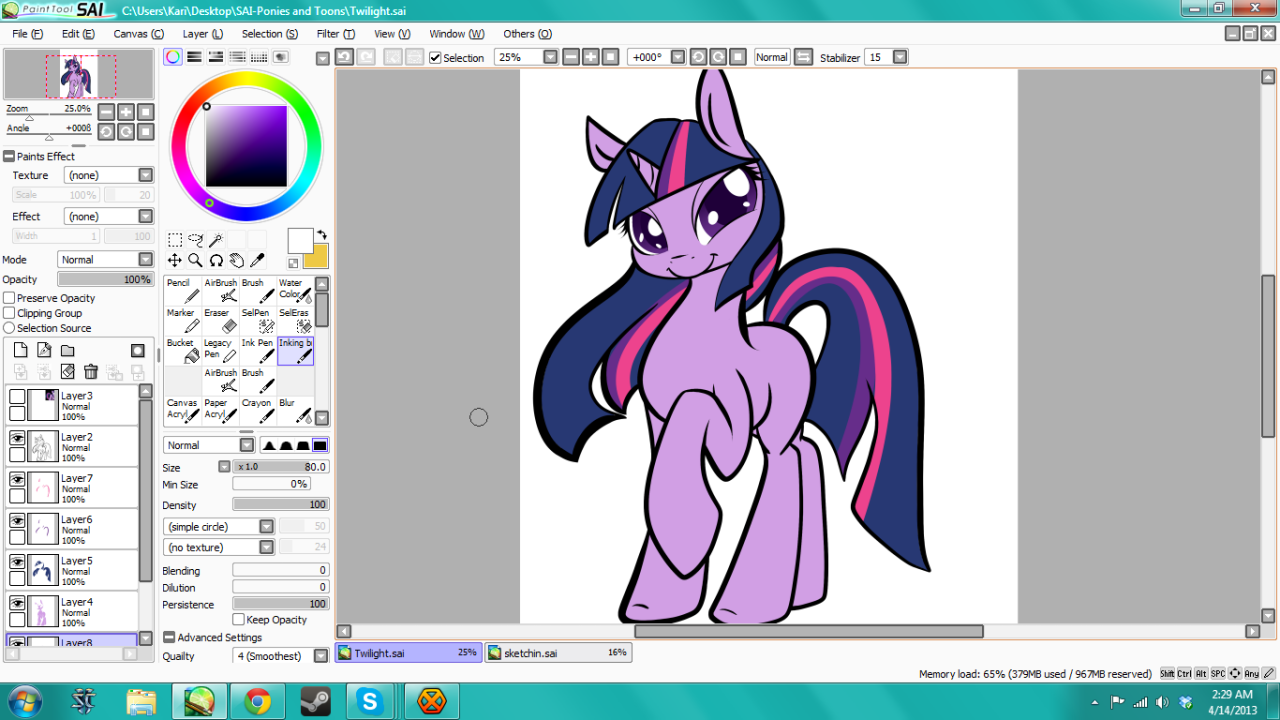Screen dimensions: 1280x720
Task: Open the rotation angle dropdown in toolbar
Action: click(x=678, y=57)
